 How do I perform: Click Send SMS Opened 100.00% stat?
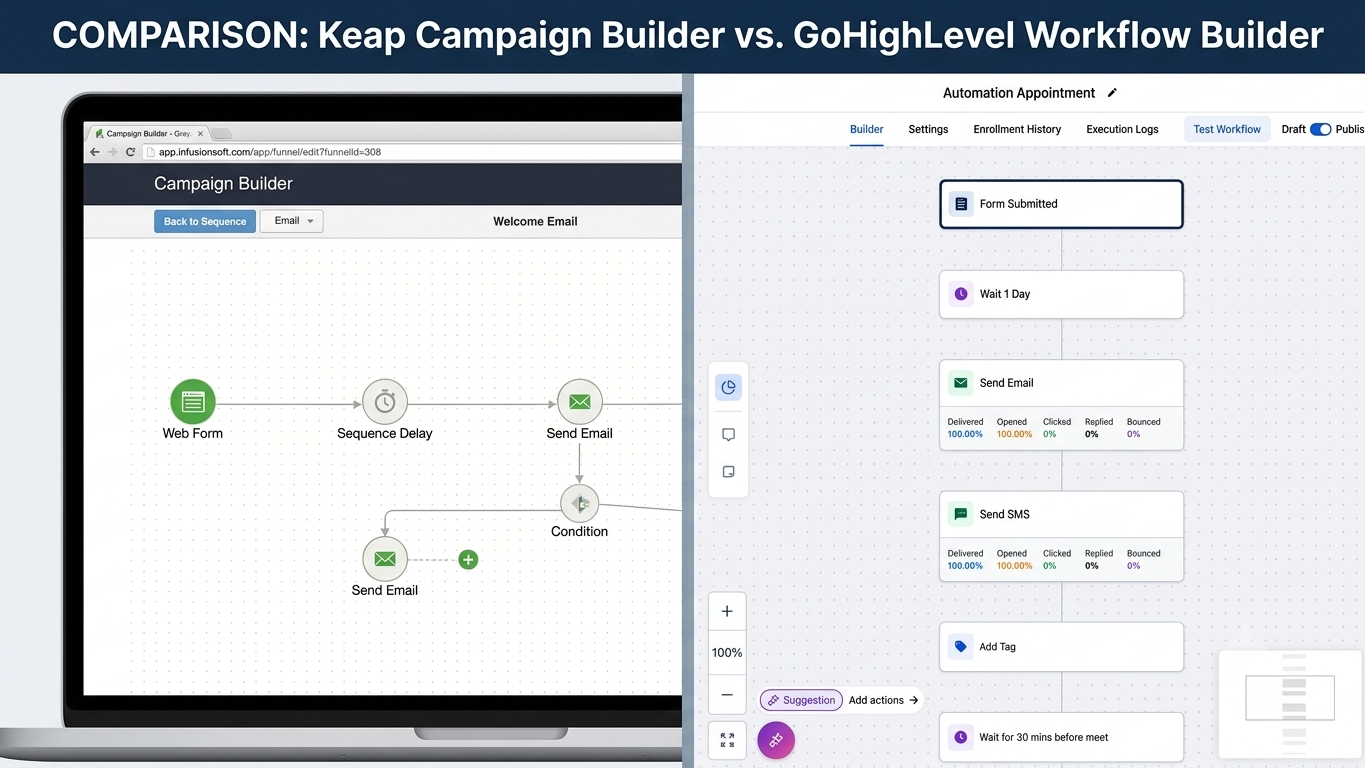click(x=1014, y=559)
